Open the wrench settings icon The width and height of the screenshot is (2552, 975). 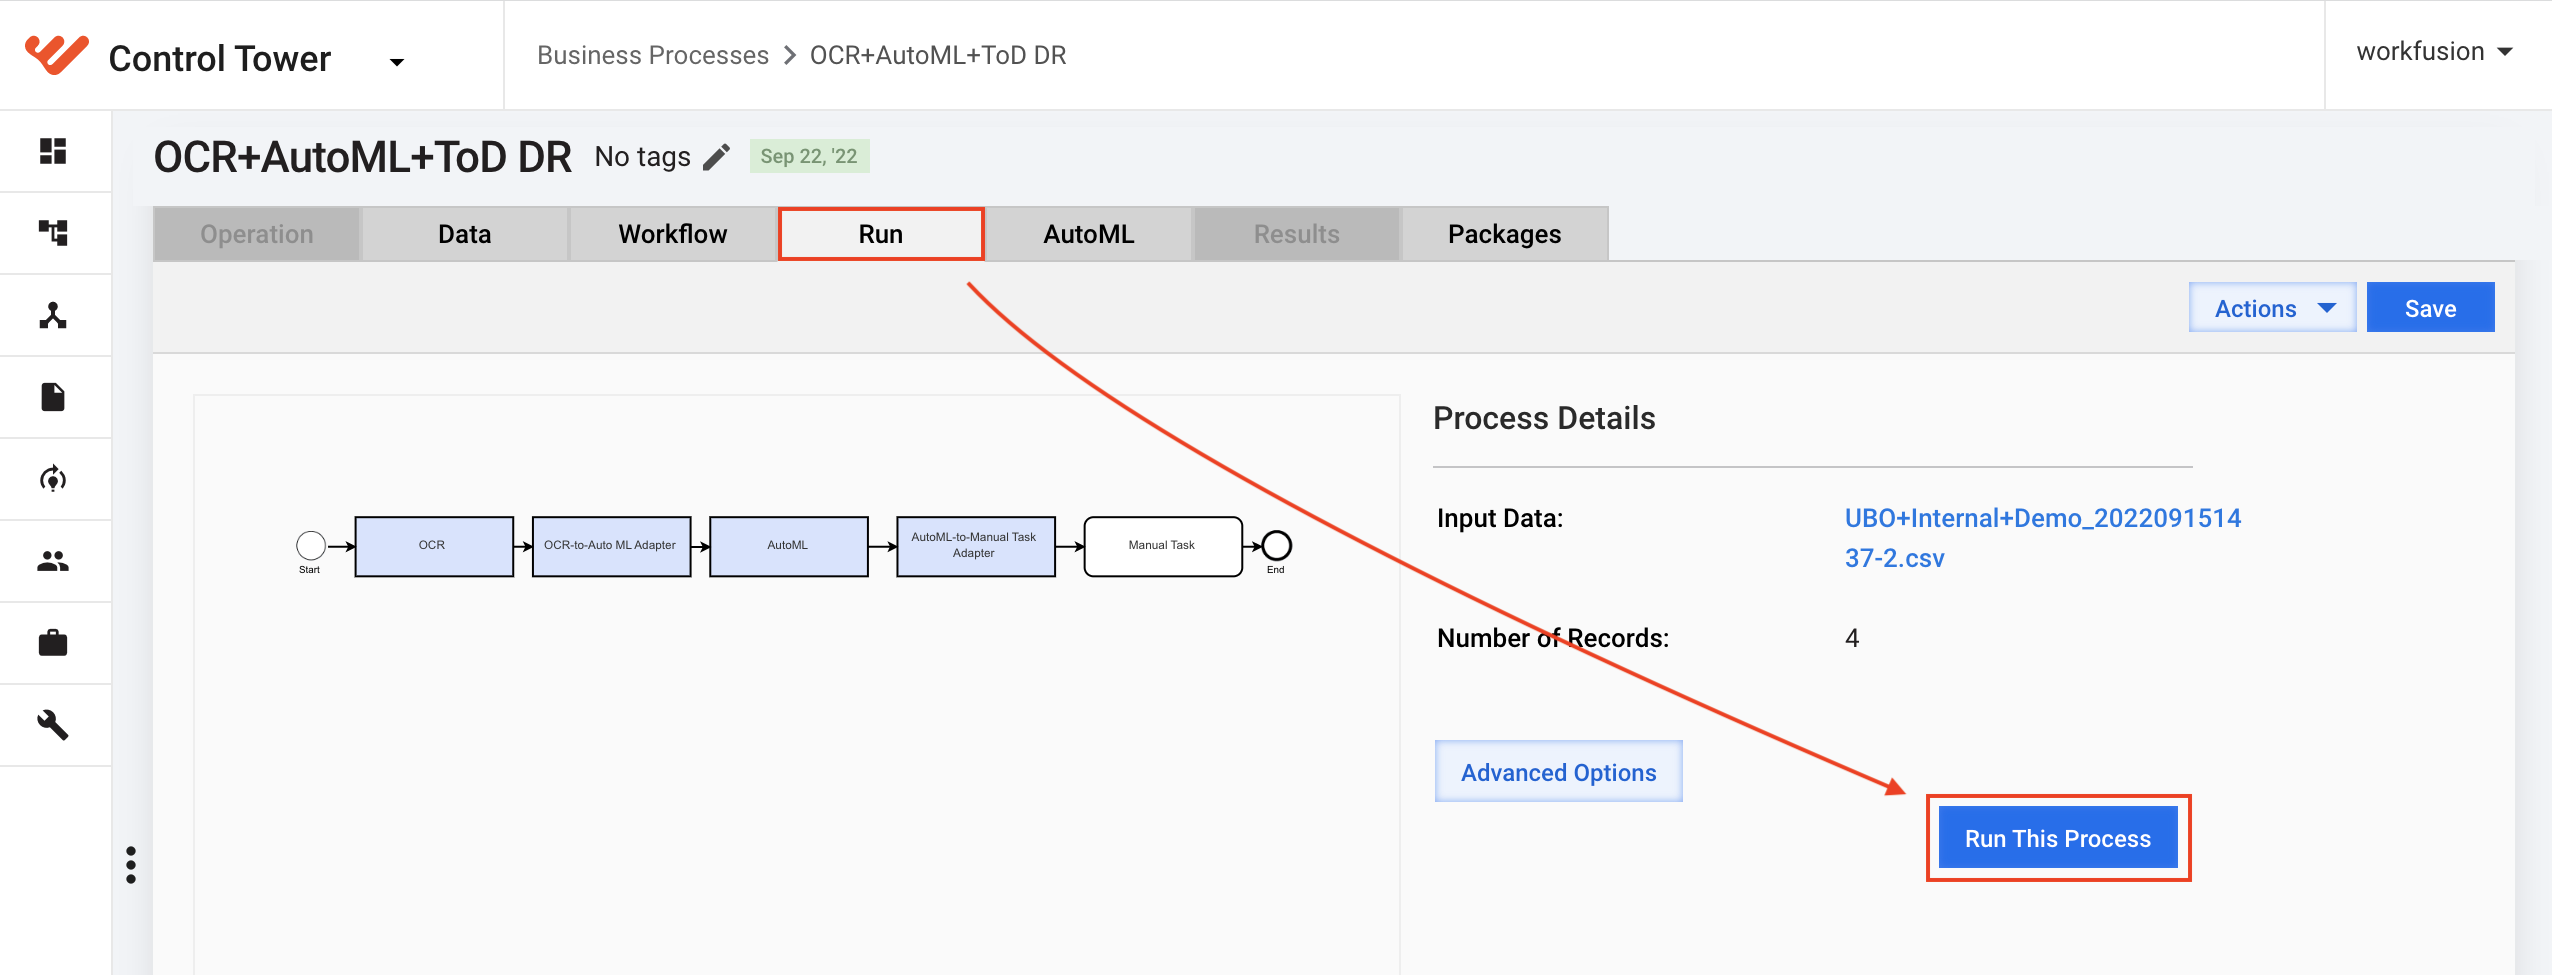coord(53,725)
